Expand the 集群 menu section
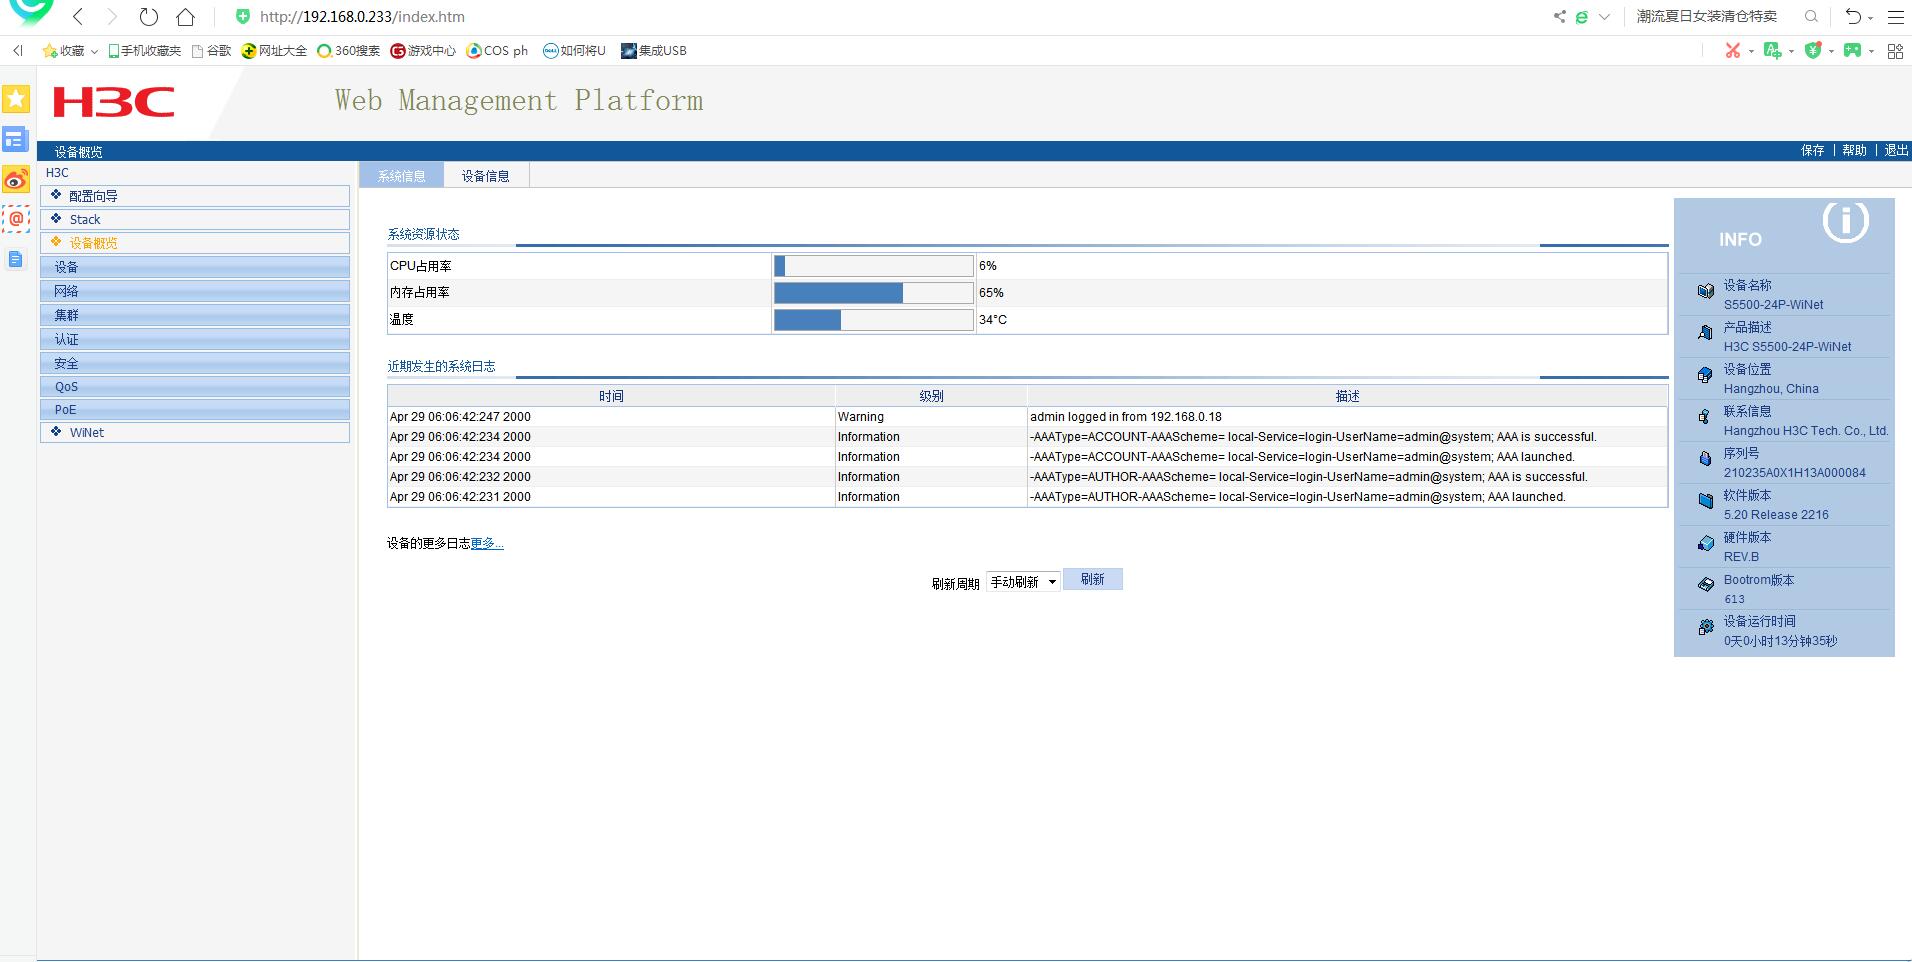Screen dimensions: 1912x962 click(195, 315)
